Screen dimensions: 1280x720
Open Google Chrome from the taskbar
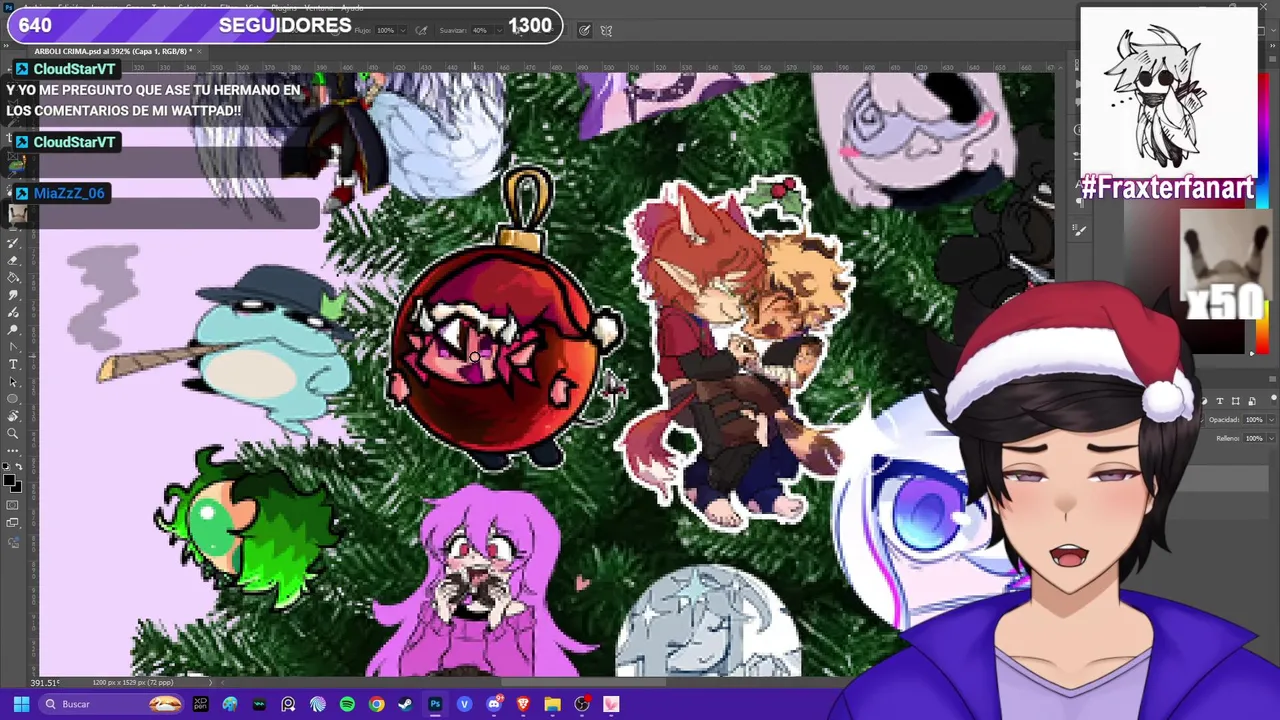point(376,704)
